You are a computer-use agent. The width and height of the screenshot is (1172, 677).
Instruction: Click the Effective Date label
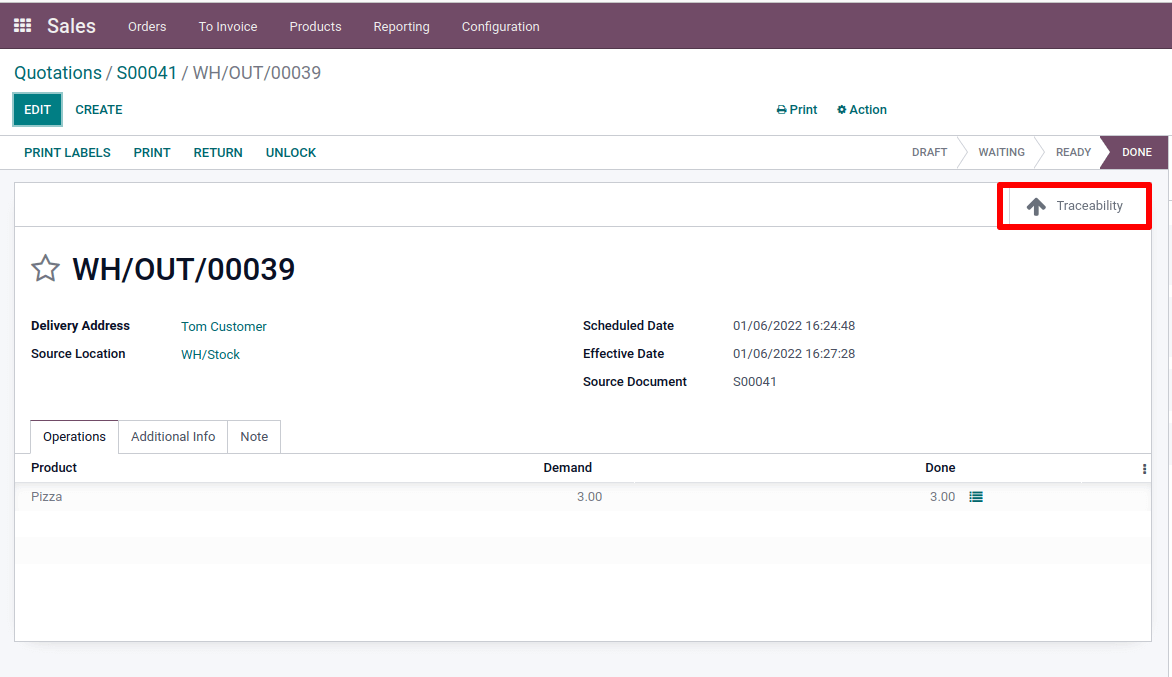click(x=623, y=353)
